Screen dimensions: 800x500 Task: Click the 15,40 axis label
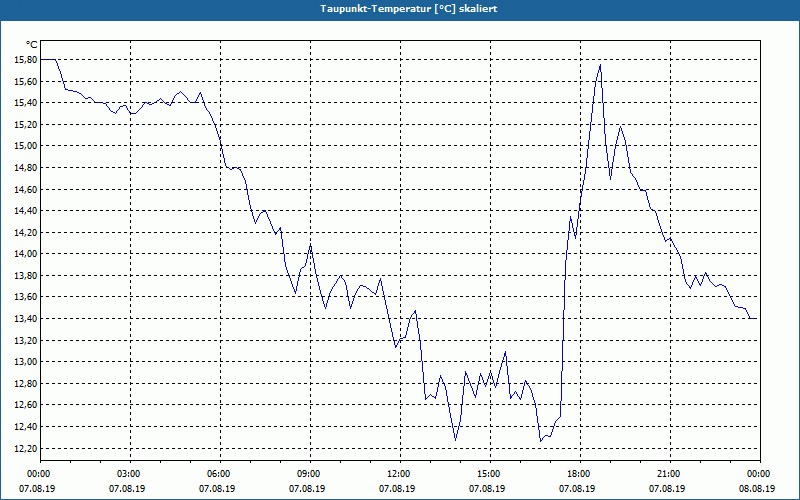tap(26, 103)
